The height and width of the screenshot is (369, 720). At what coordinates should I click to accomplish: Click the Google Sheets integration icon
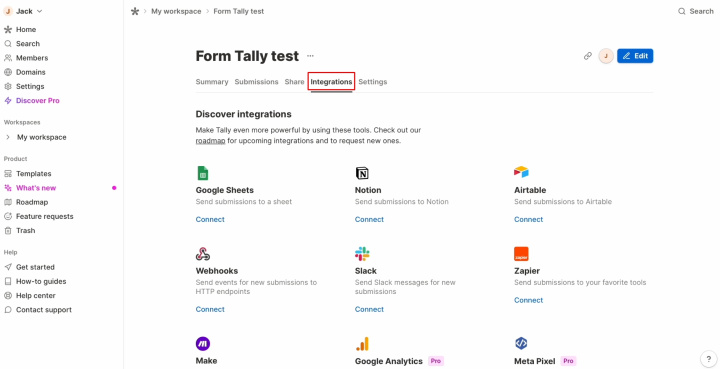(202, 173)
